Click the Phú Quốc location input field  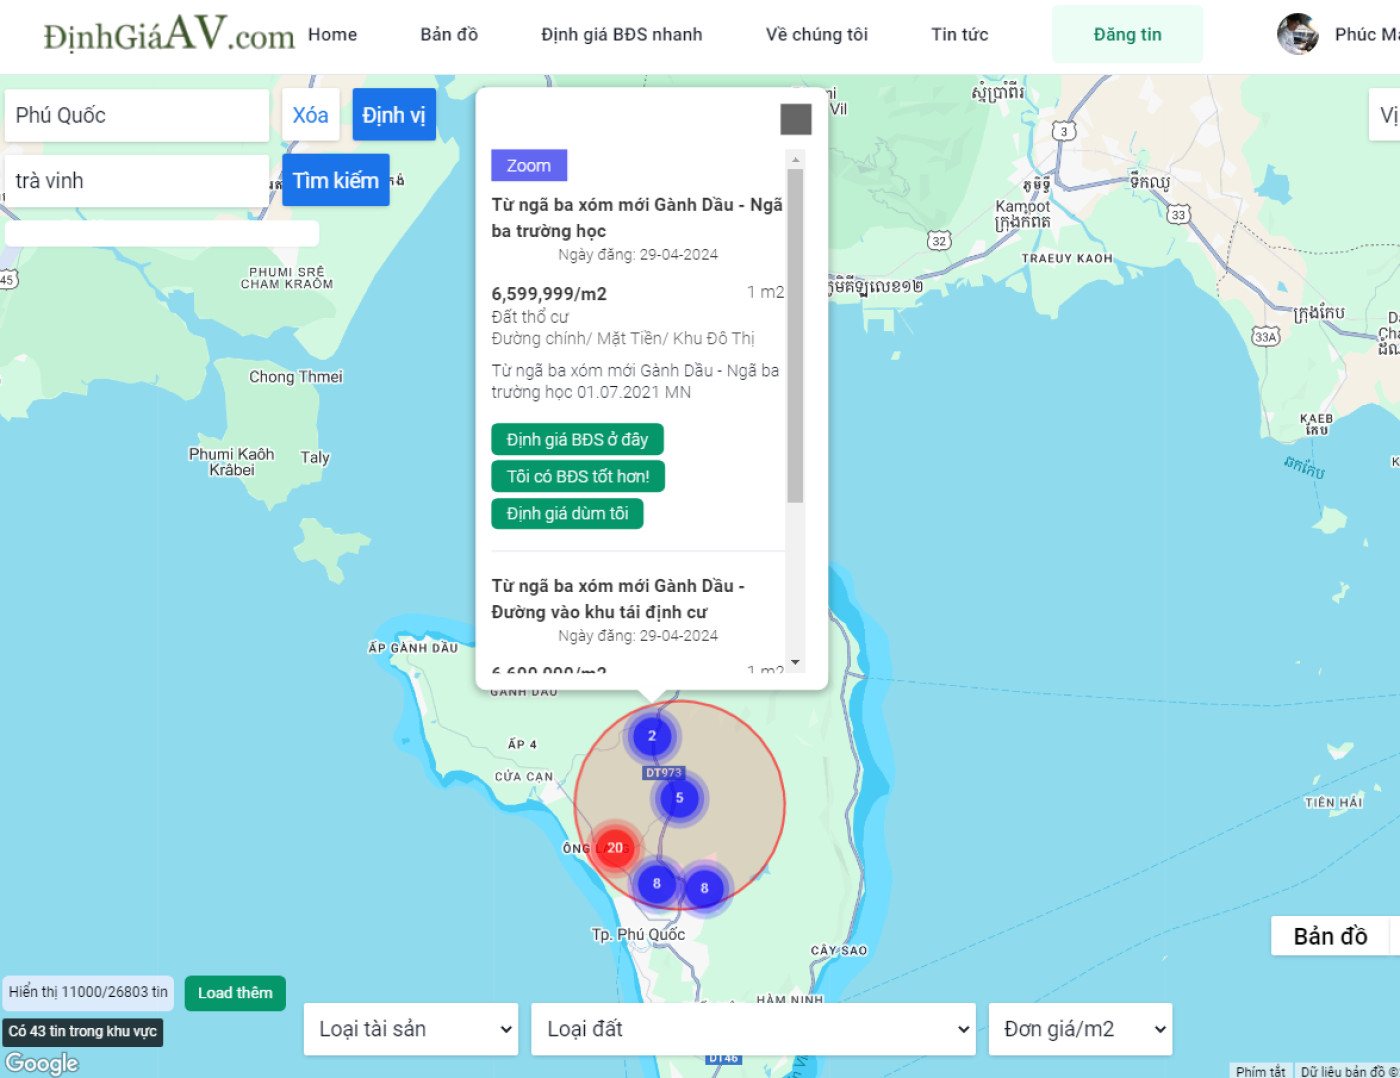point(137,115)
